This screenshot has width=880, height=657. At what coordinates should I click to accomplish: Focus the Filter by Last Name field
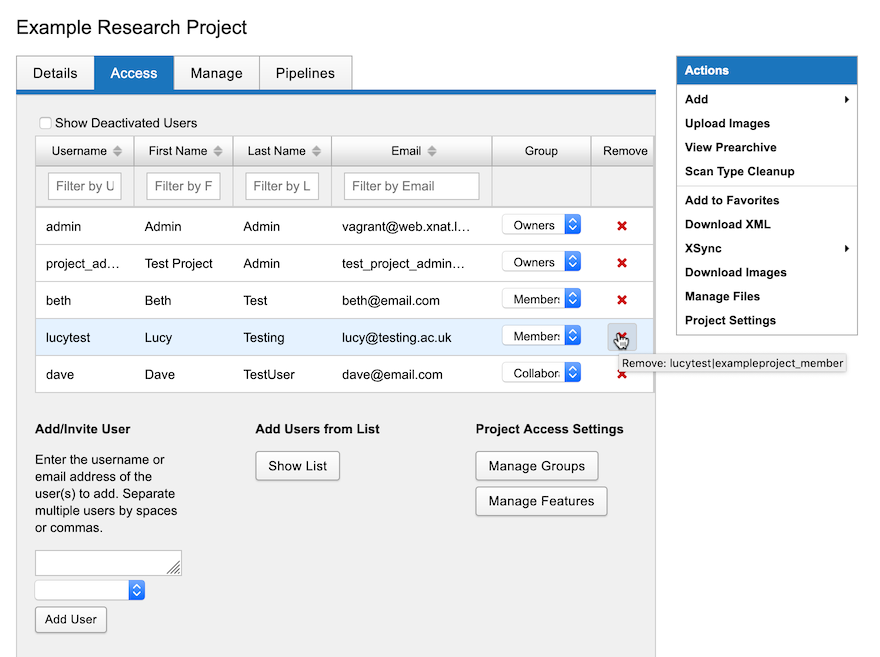[282, 186]
